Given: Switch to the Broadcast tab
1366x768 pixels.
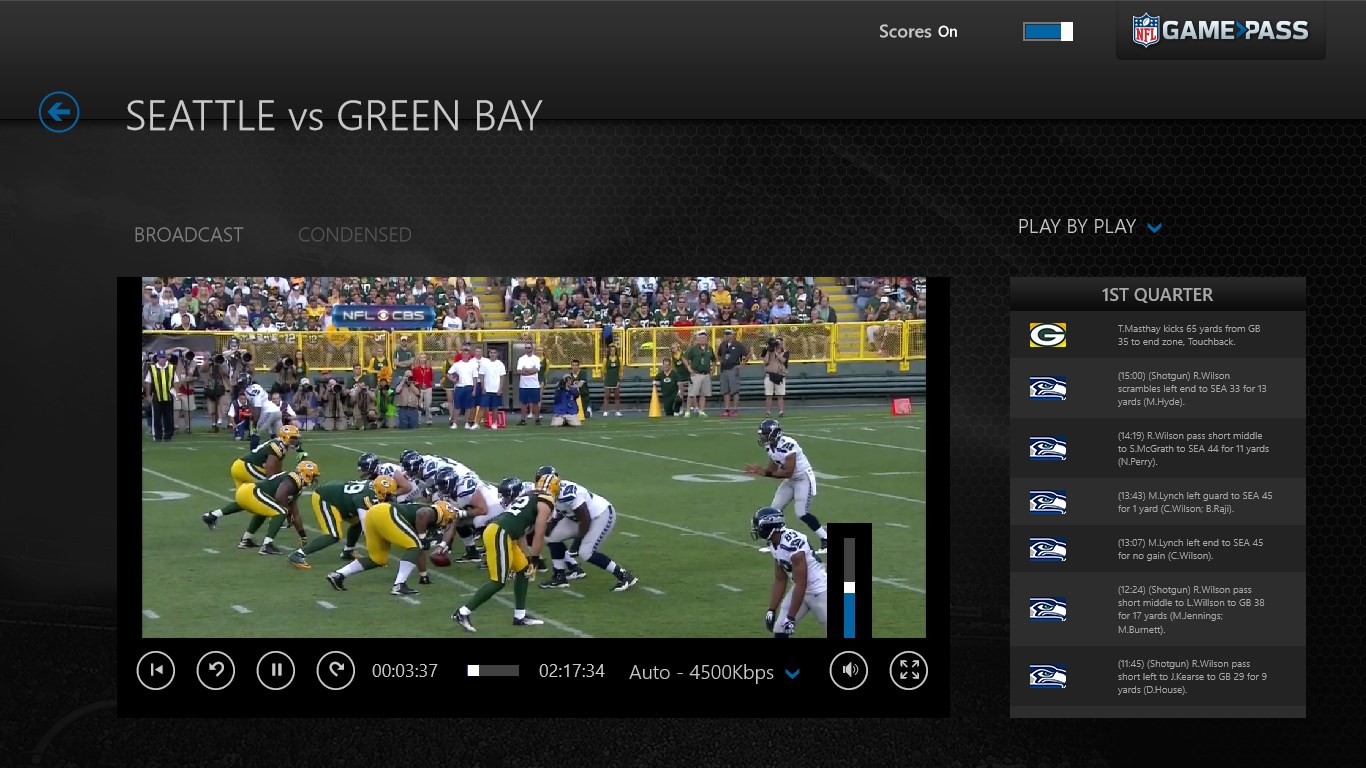Looking at the screenshot, I should point(189,235).
